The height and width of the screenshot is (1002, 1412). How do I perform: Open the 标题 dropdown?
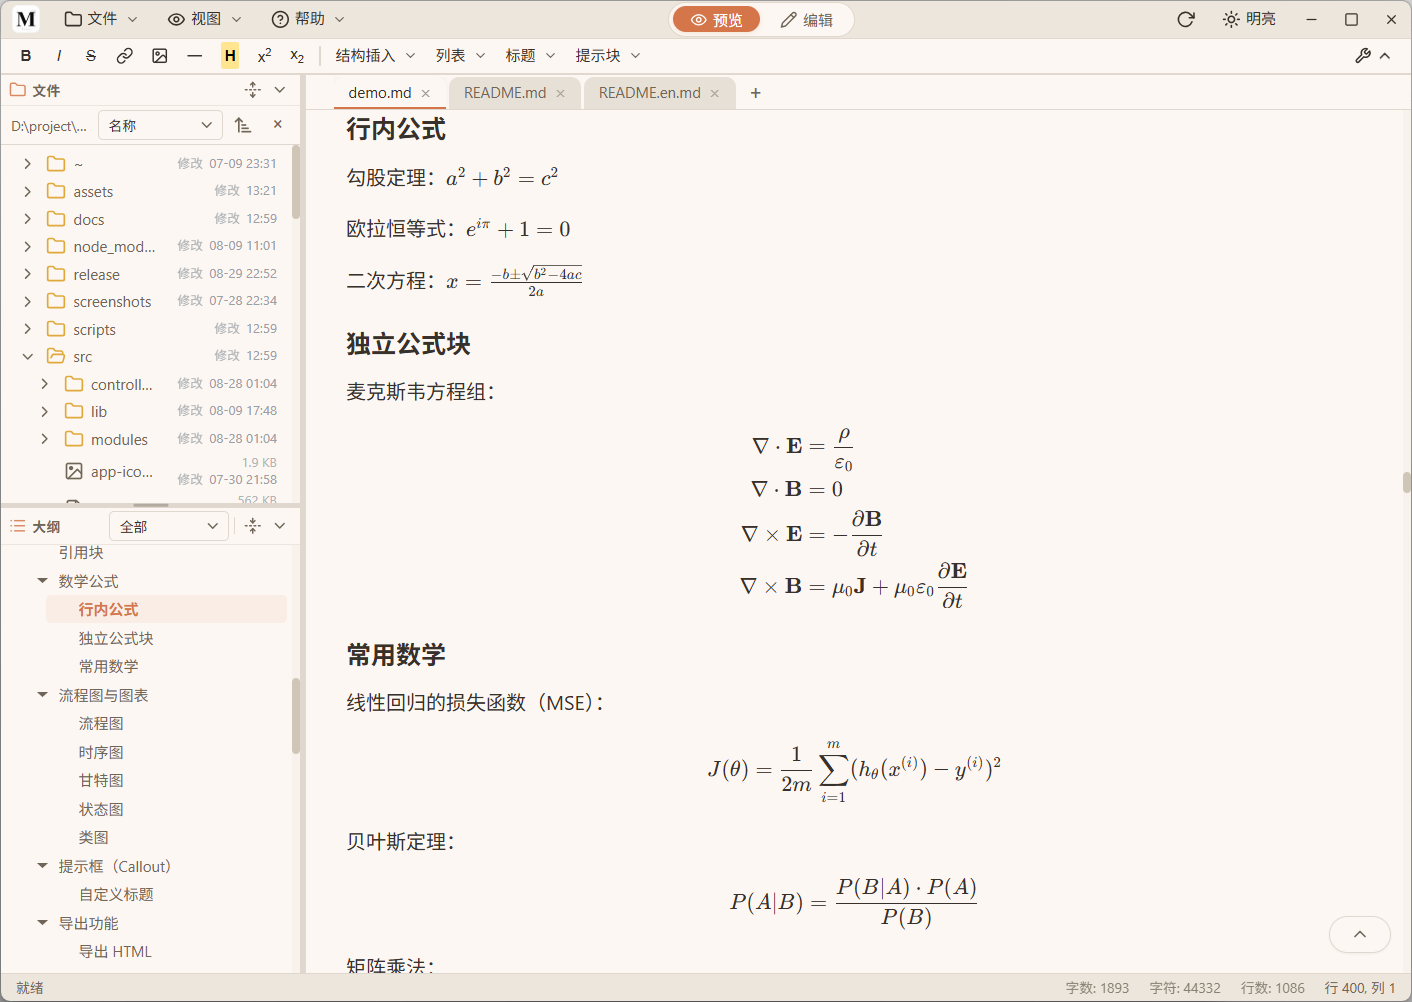[530, 56]
